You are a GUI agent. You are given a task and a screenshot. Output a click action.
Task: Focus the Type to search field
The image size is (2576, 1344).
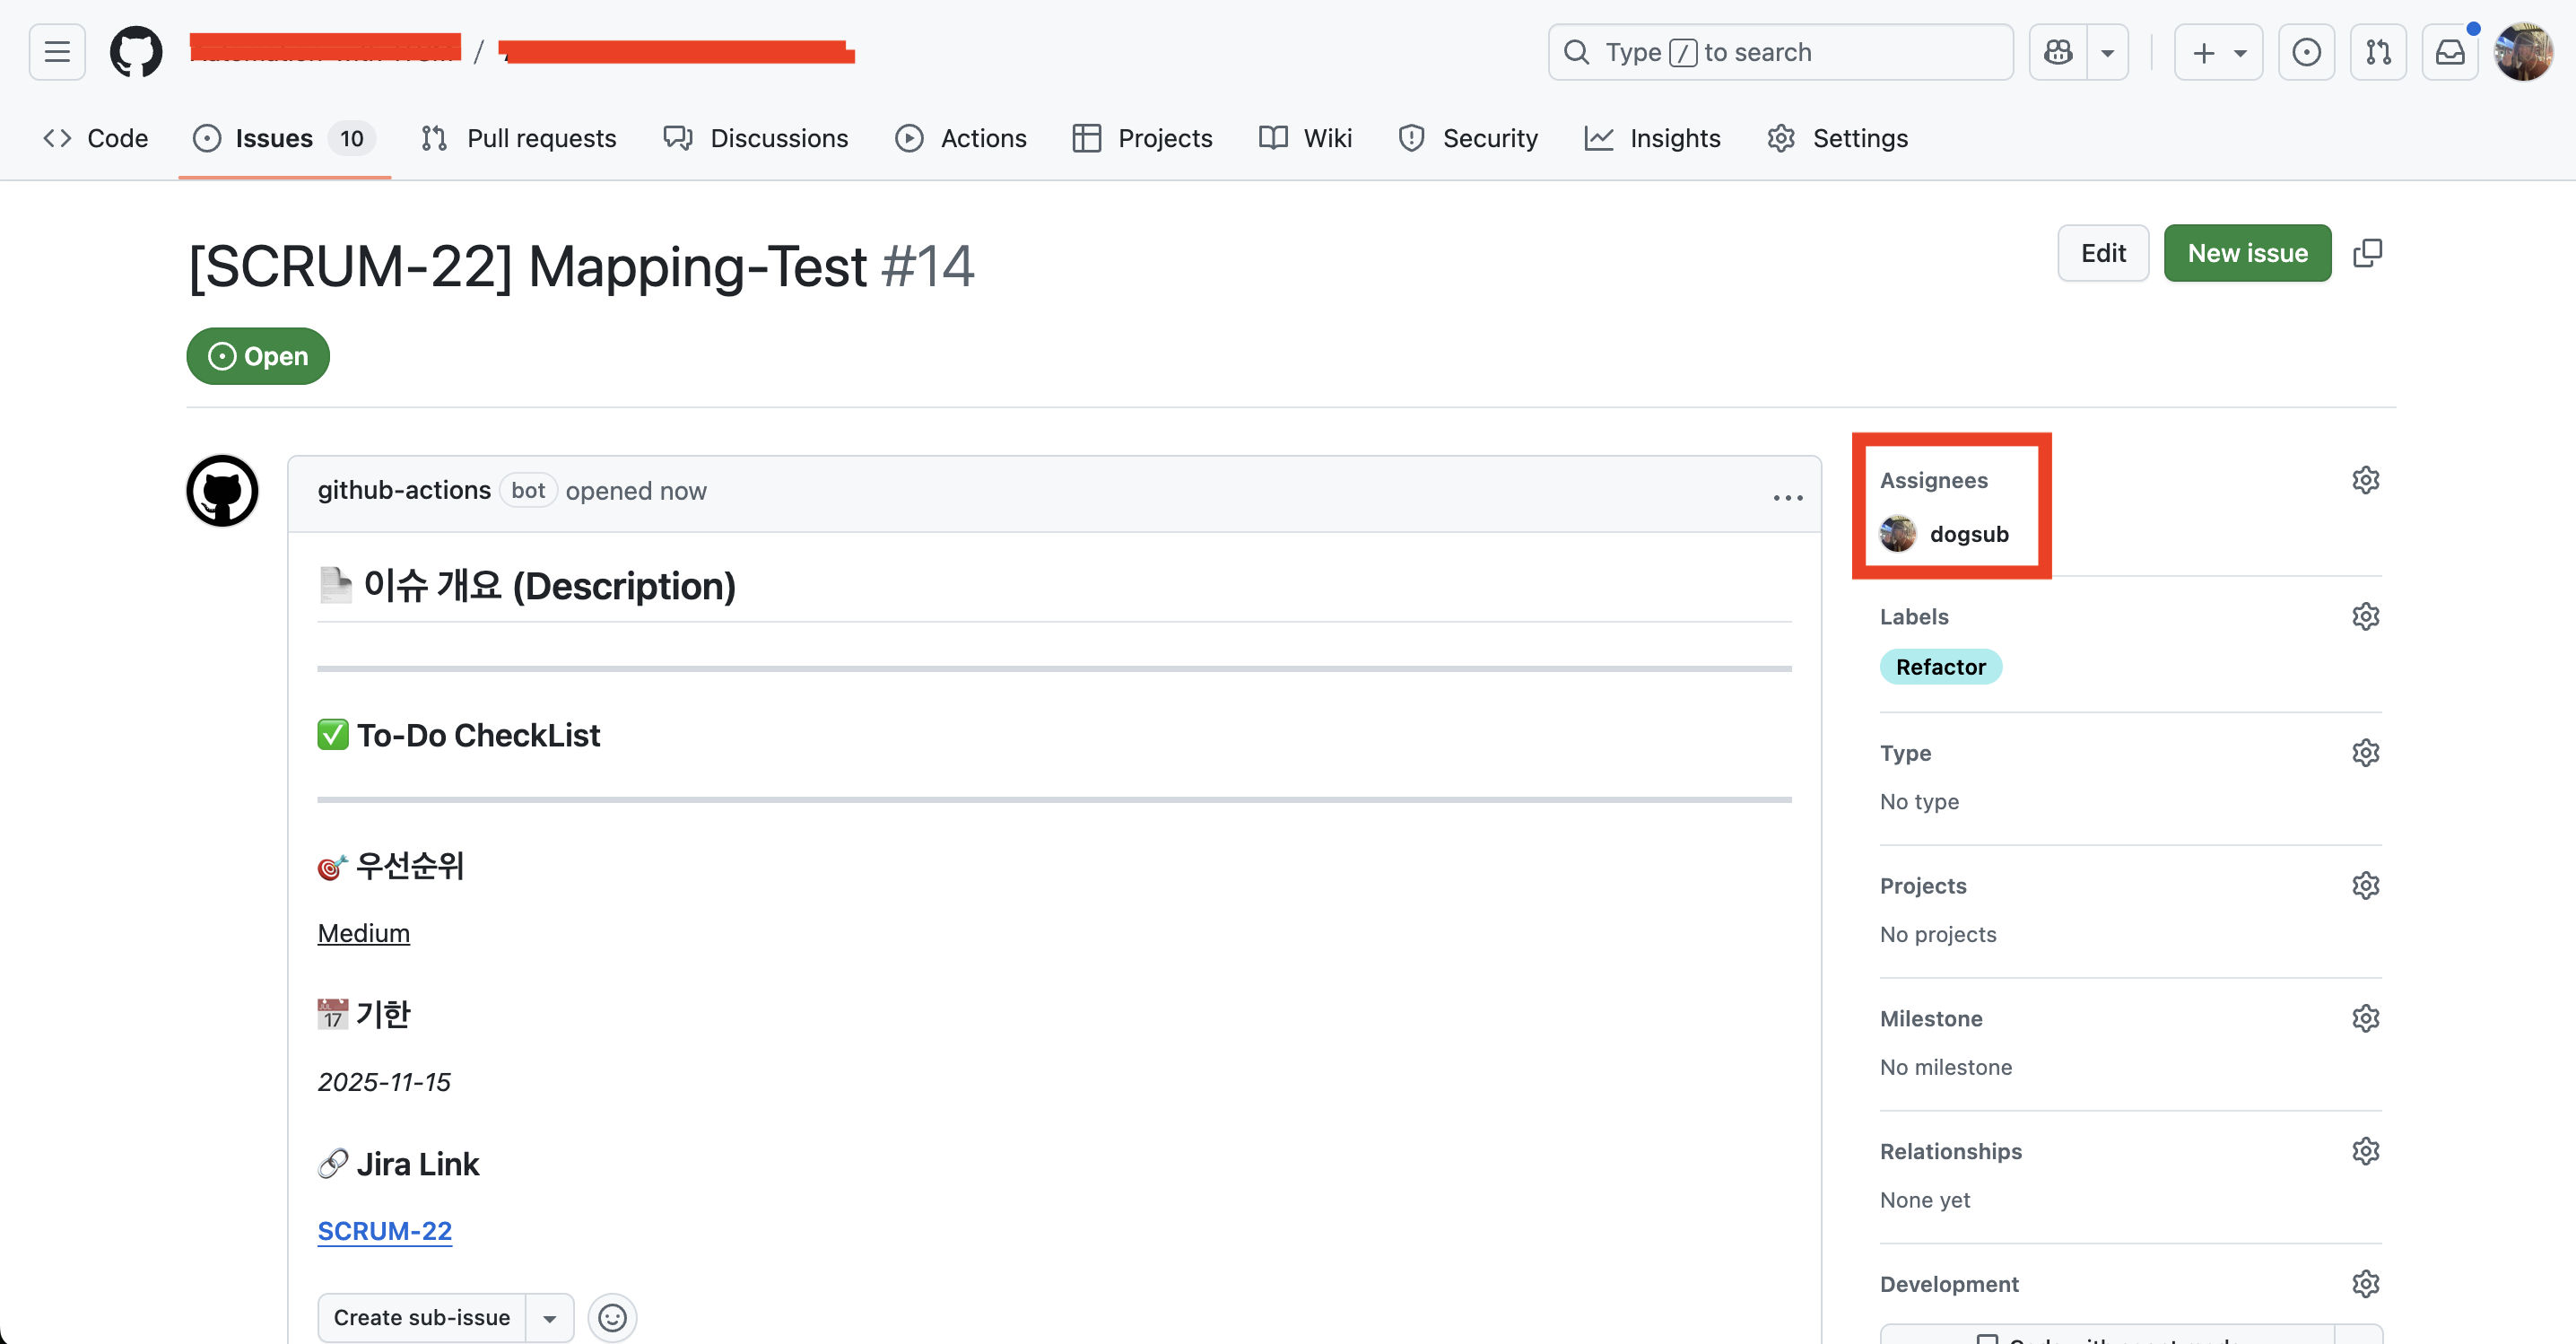[1780, 52]
